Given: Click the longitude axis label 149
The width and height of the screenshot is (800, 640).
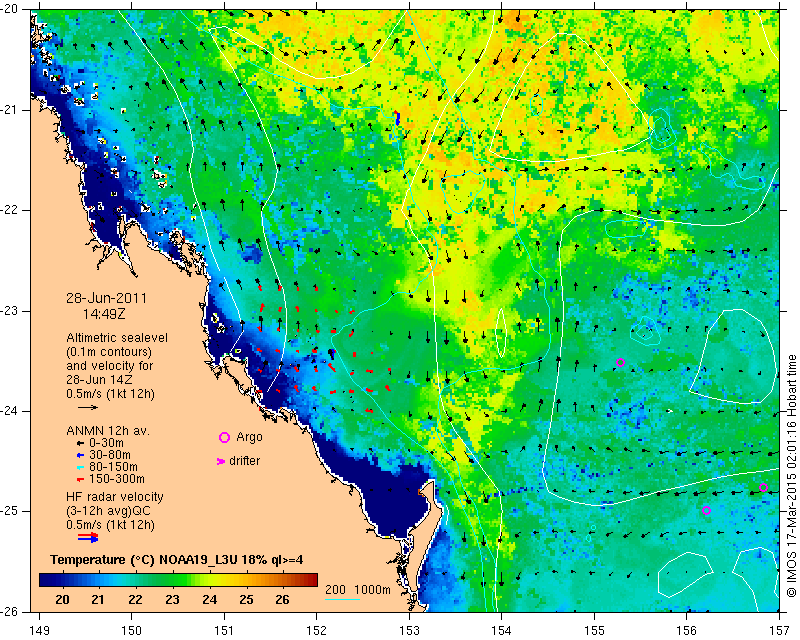Looking at the screenshot, I should point(40,631).
